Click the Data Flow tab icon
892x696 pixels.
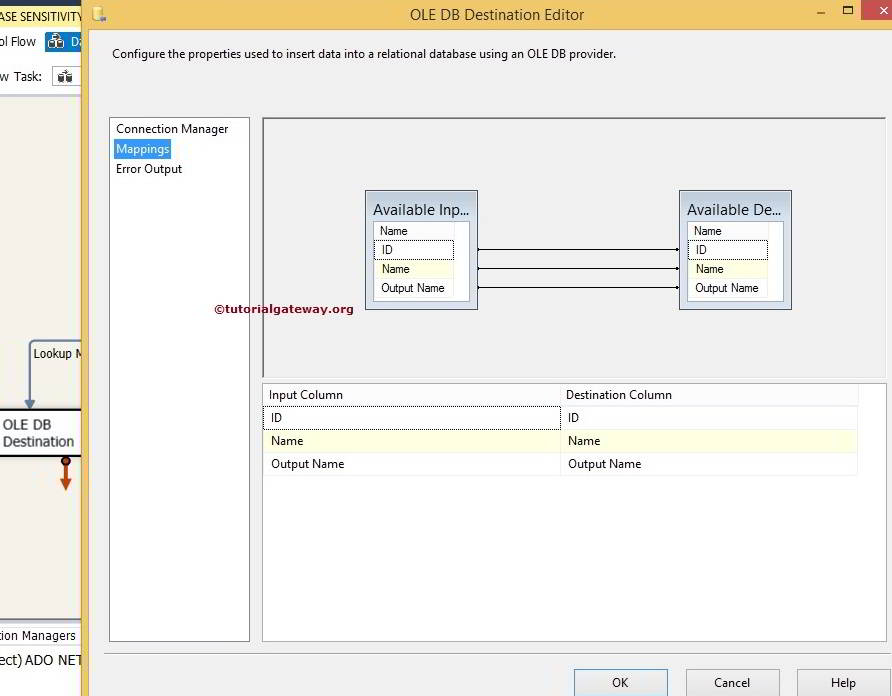(56, 42)
